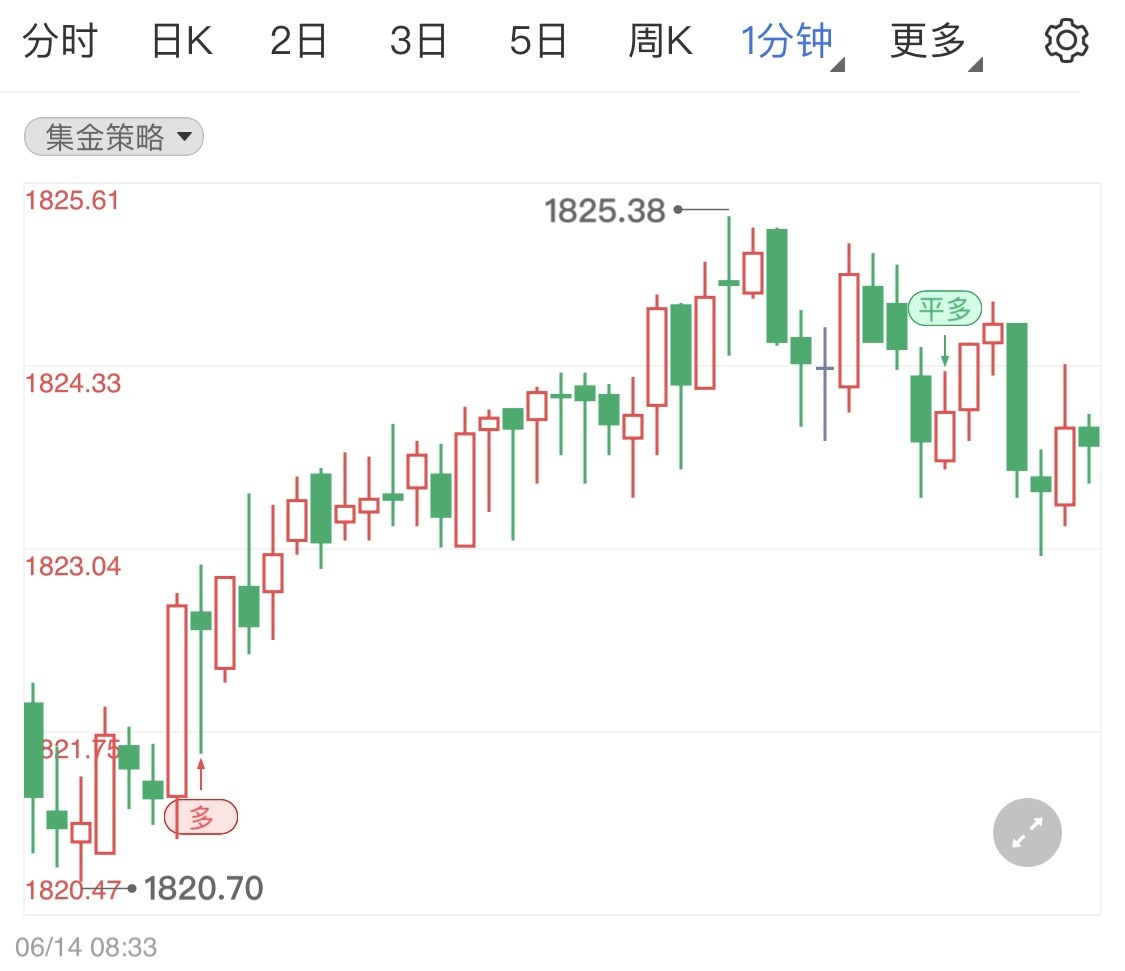Switch to the 2日 tab

pyautogui.click(x=298, y=41)
